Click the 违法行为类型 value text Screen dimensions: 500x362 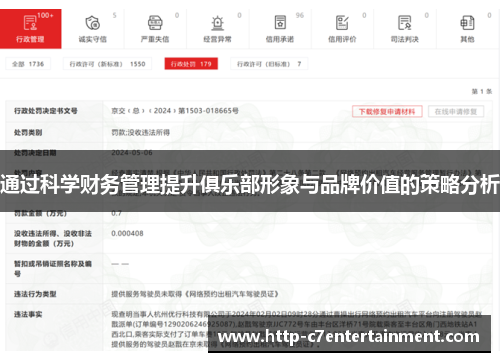195,294
